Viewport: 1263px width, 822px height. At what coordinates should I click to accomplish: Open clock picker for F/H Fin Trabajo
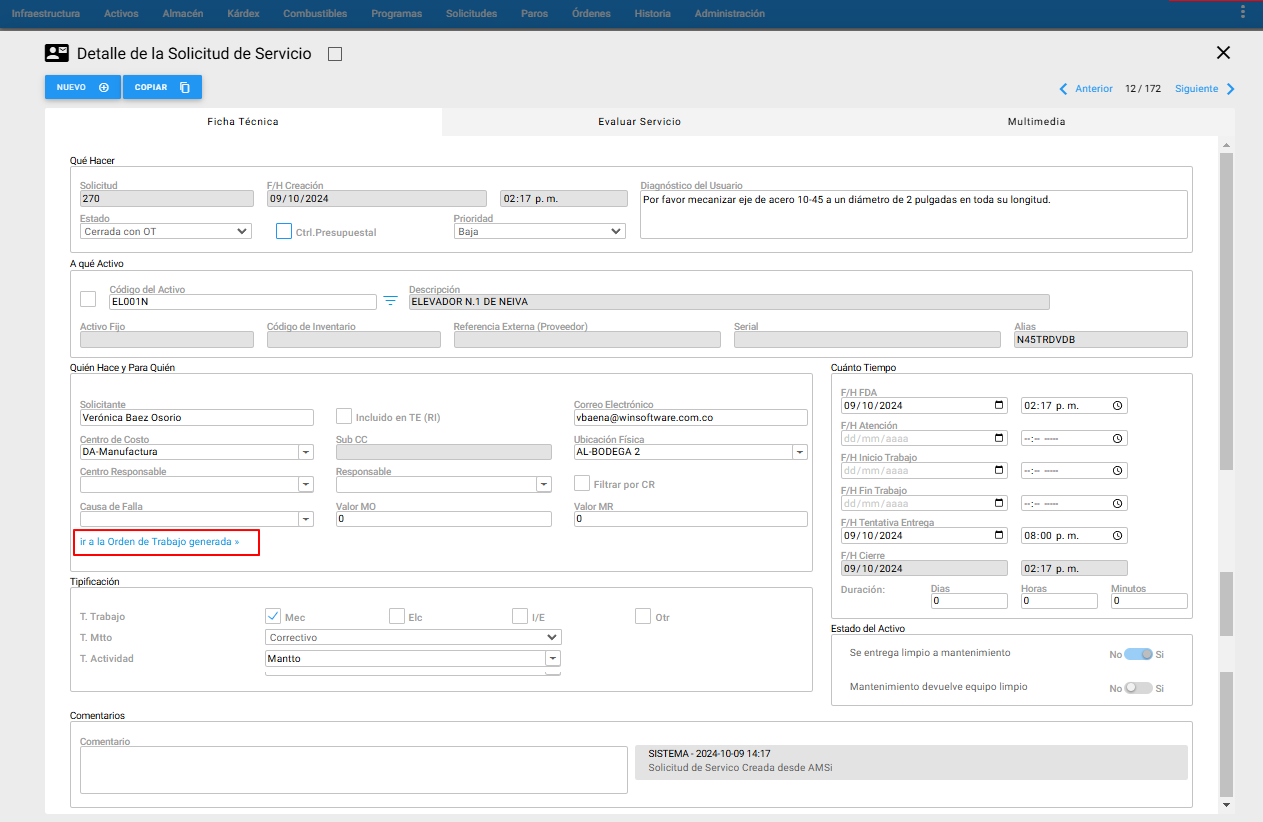coord(1118,503)
